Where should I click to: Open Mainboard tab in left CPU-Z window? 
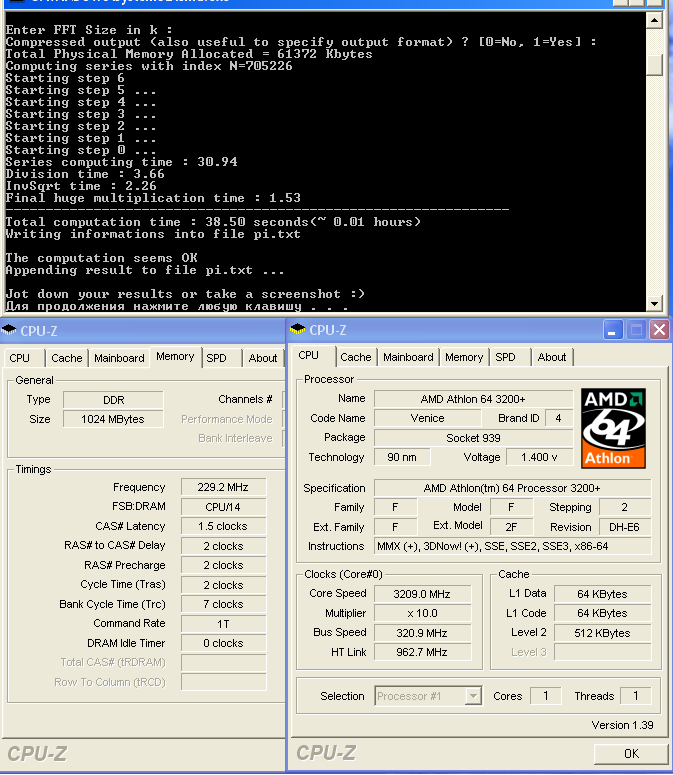tap(119, 358)
